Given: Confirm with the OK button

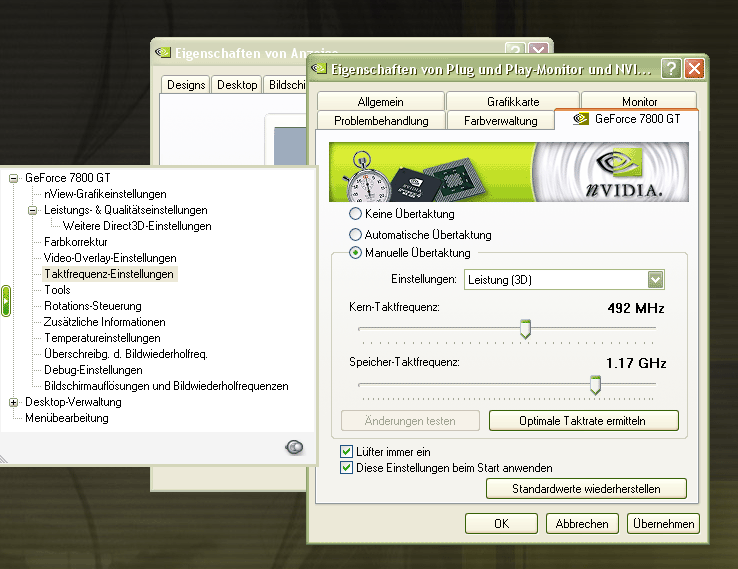Looking at the screenshot, I should pyautogui.click(x=501, y=523).
